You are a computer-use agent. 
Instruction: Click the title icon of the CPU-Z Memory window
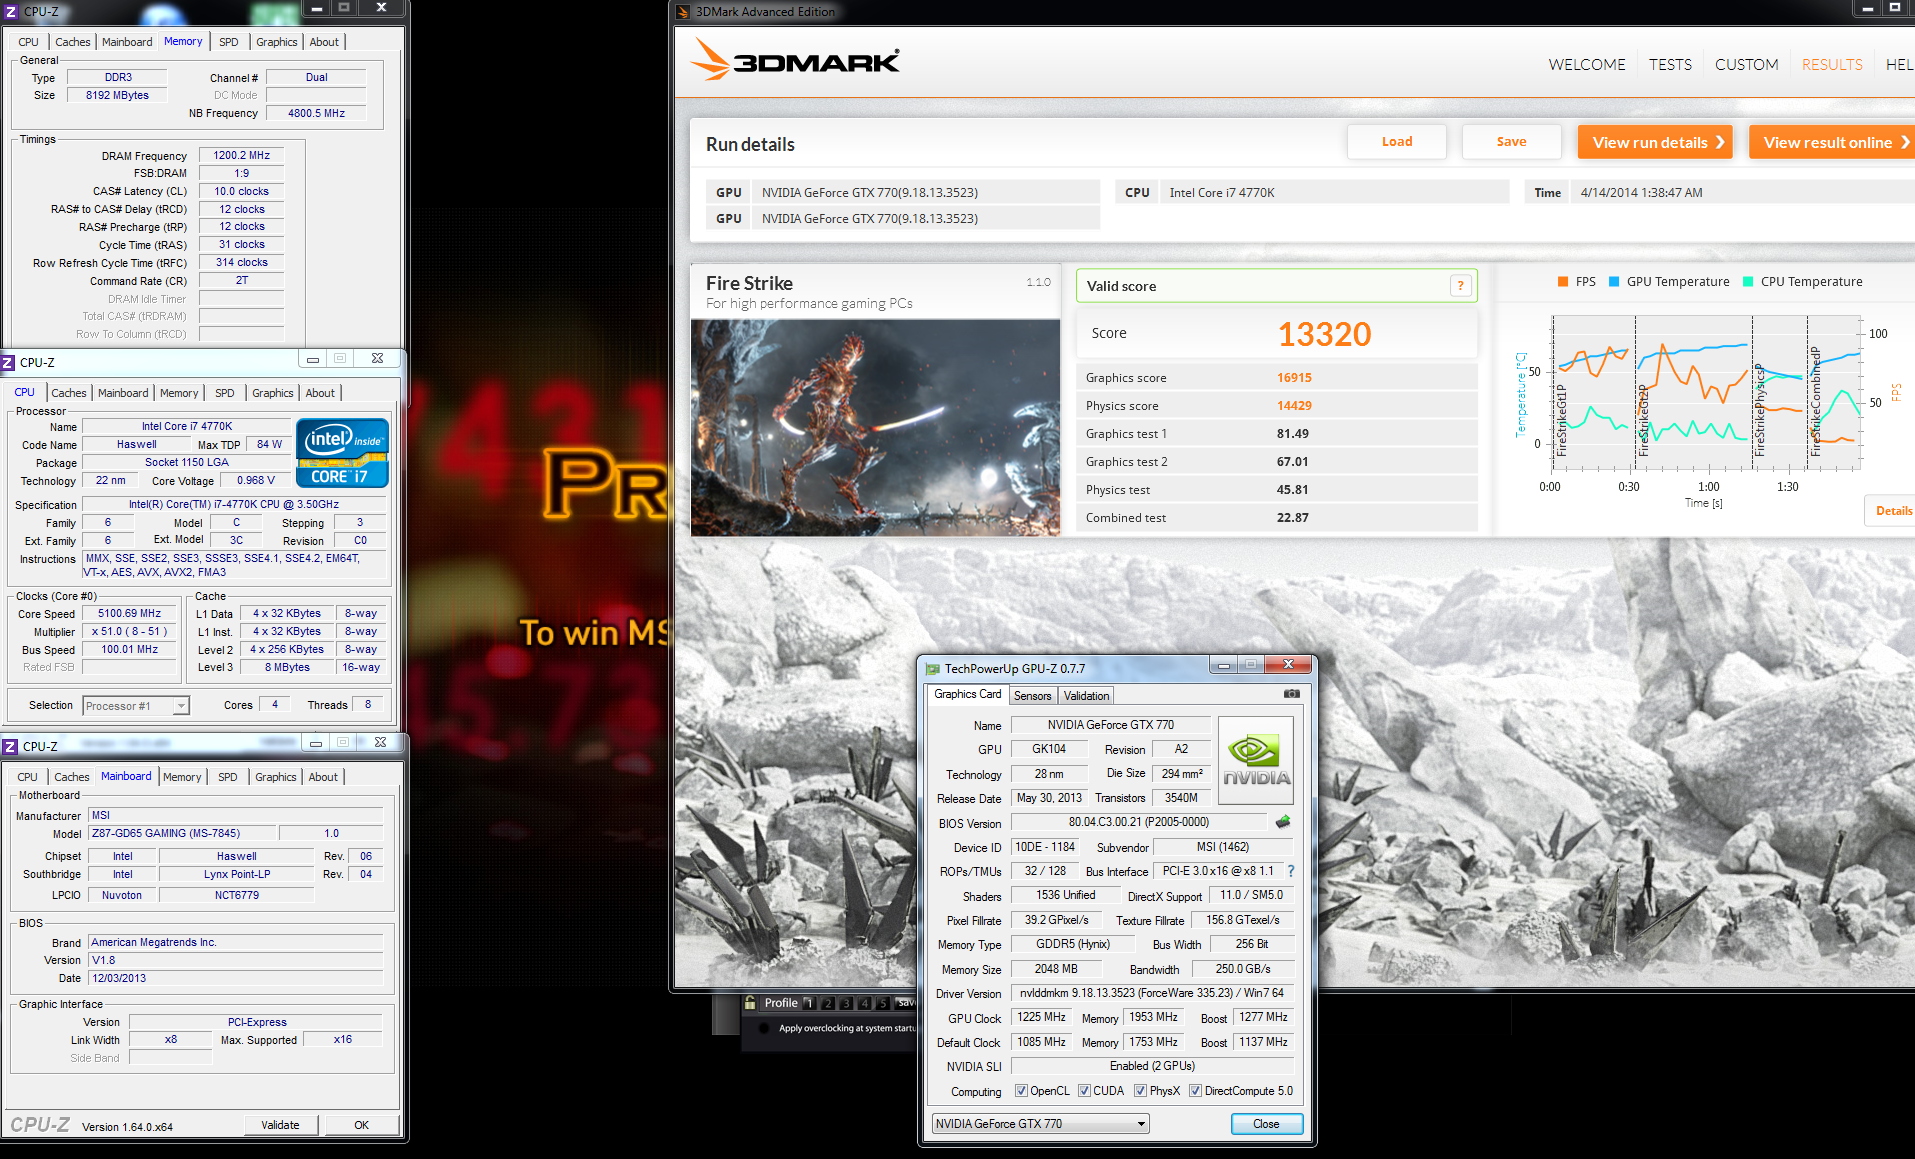11,11
